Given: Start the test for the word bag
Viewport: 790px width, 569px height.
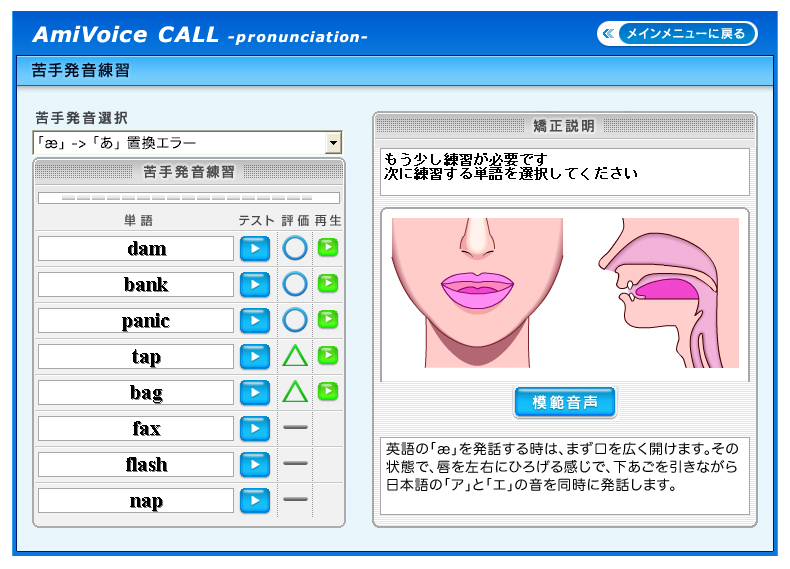Looking at the screenshot, I should (x=255, y=393).
